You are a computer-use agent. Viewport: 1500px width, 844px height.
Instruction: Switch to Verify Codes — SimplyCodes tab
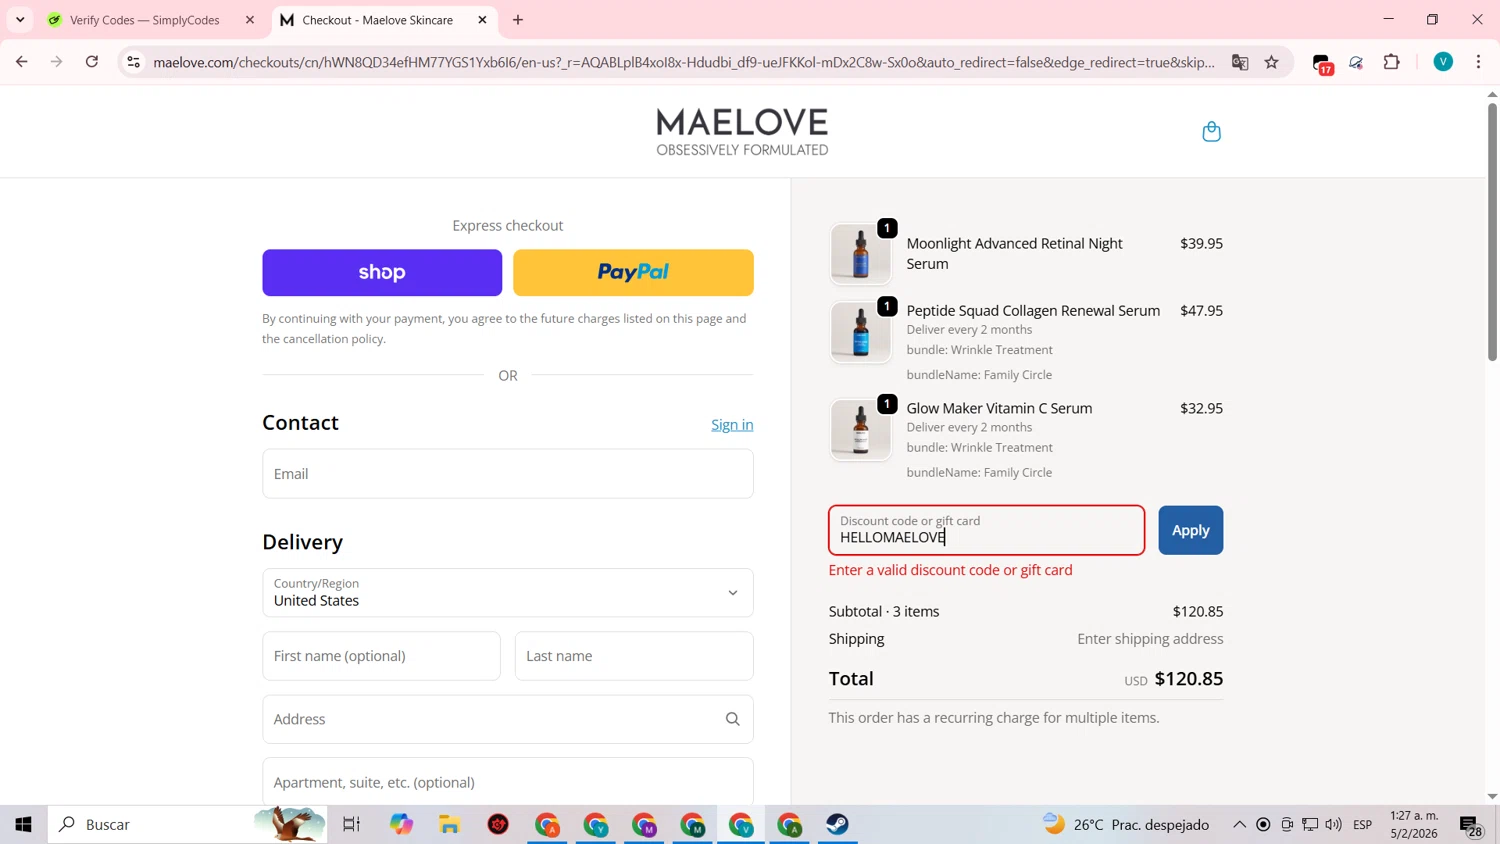coord(145,20)
